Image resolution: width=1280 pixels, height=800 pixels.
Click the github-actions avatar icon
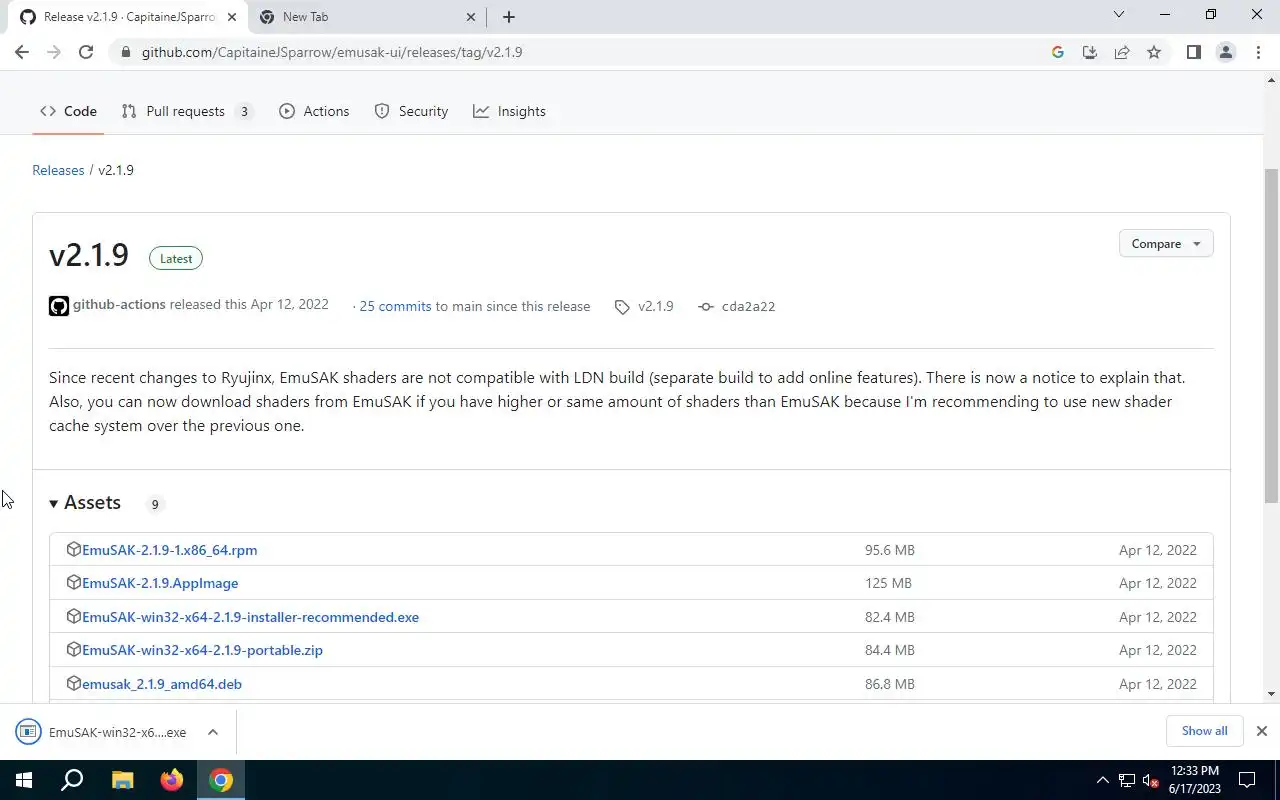59,306
